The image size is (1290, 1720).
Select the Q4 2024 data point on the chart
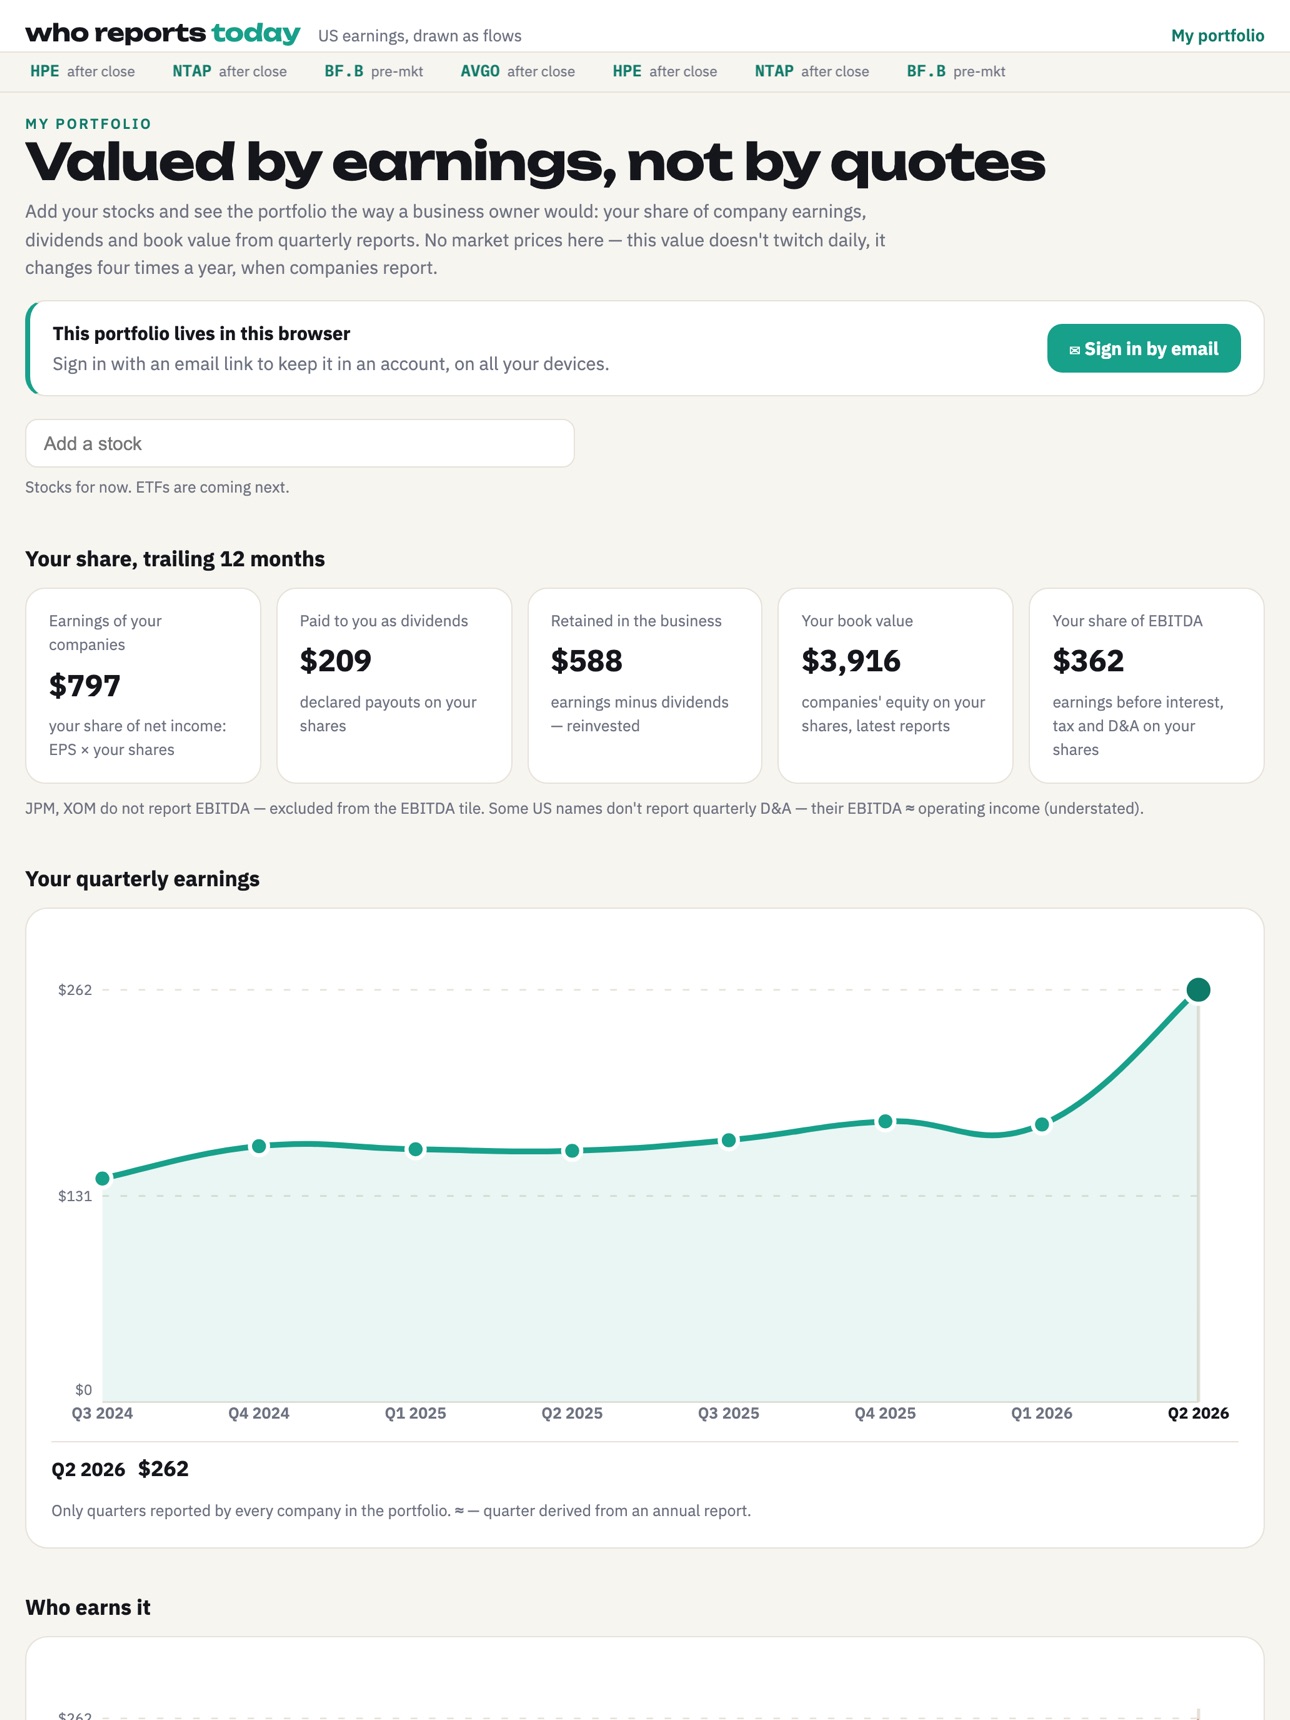pyautogui.click(x=259, y=1146)
